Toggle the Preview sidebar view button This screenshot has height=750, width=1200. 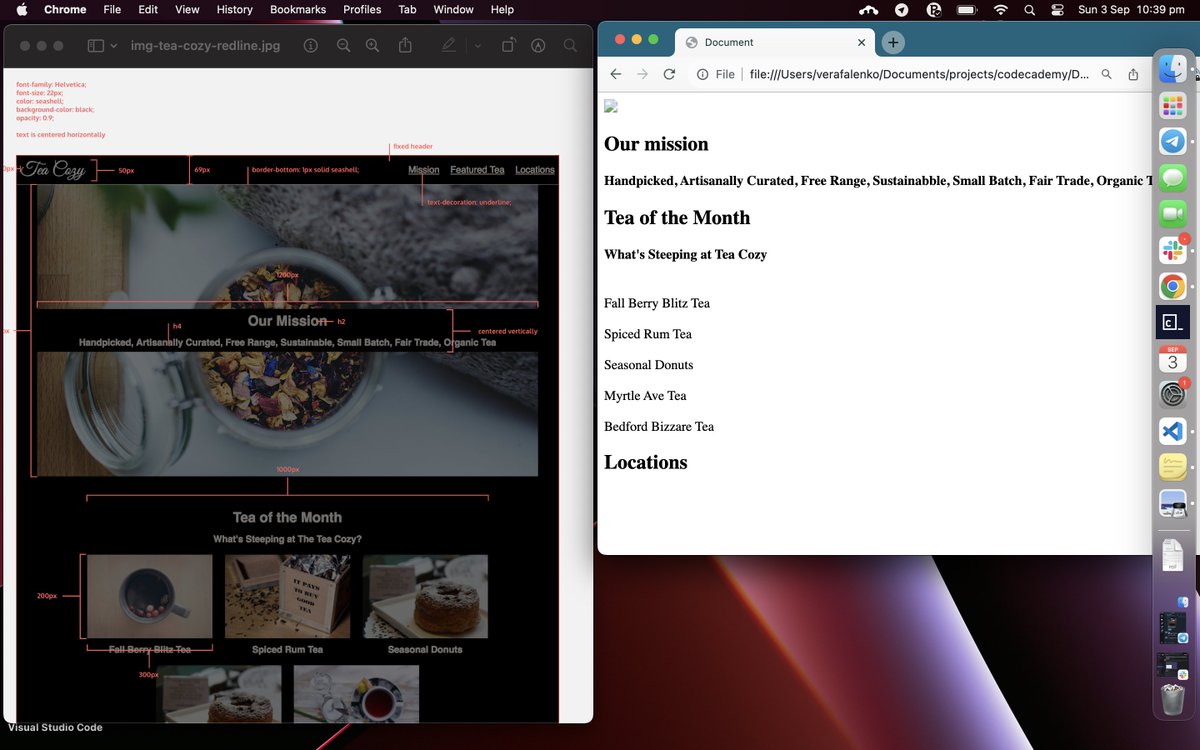tap(96, 46)
